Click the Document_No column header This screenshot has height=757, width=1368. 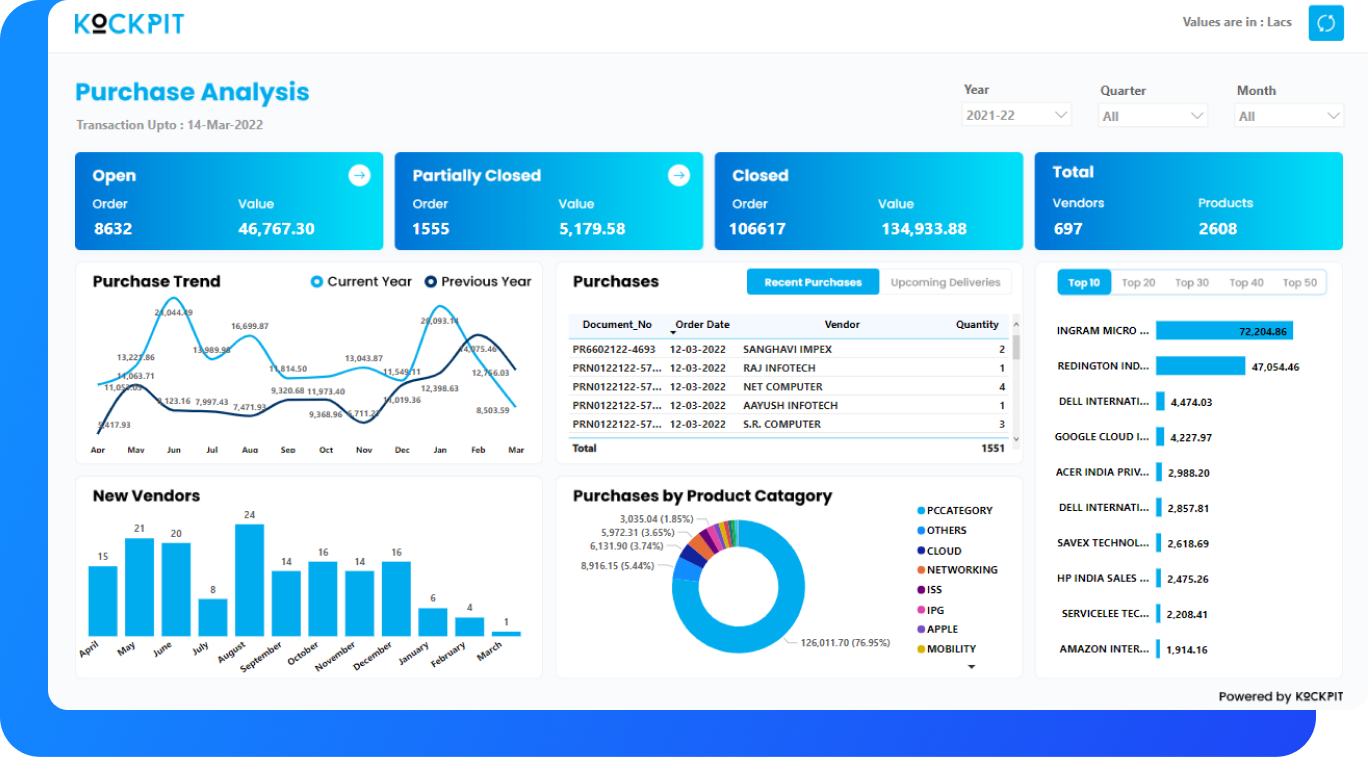click(x=617, y=325)
